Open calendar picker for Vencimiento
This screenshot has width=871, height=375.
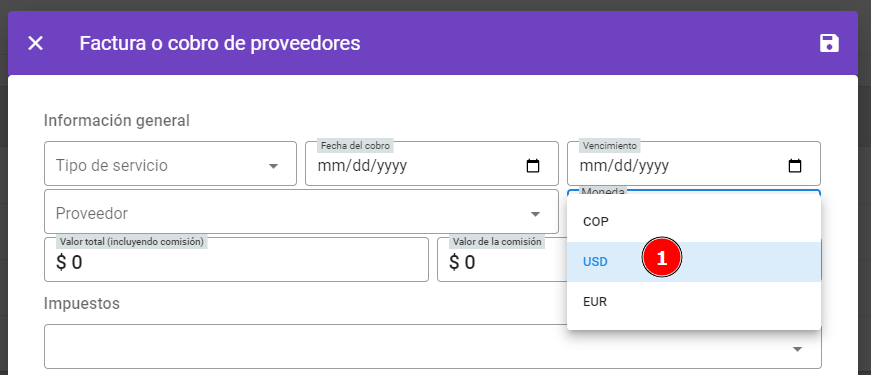pyautogui.click(x=795, y=166)
